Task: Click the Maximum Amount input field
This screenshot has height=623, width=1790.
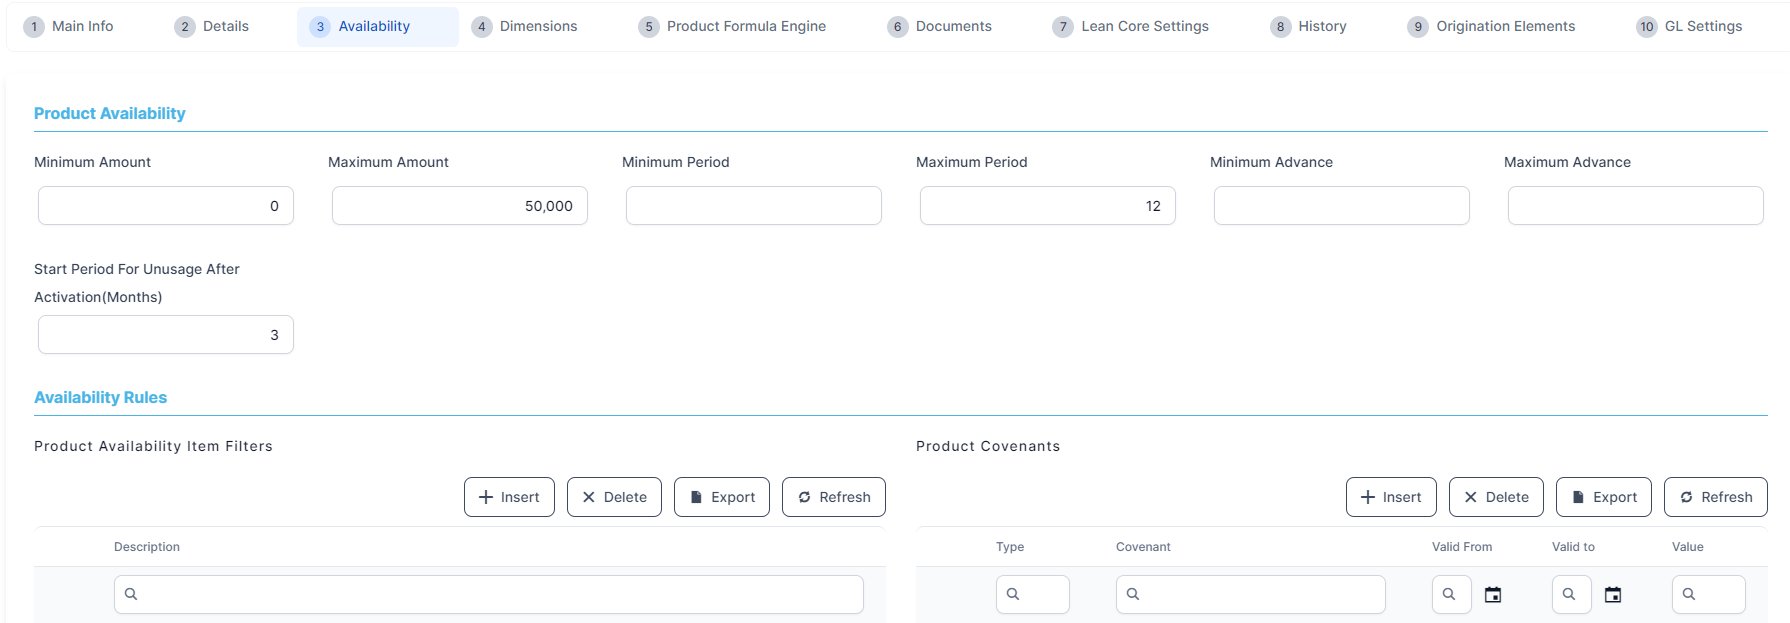Action: (460, 206)
